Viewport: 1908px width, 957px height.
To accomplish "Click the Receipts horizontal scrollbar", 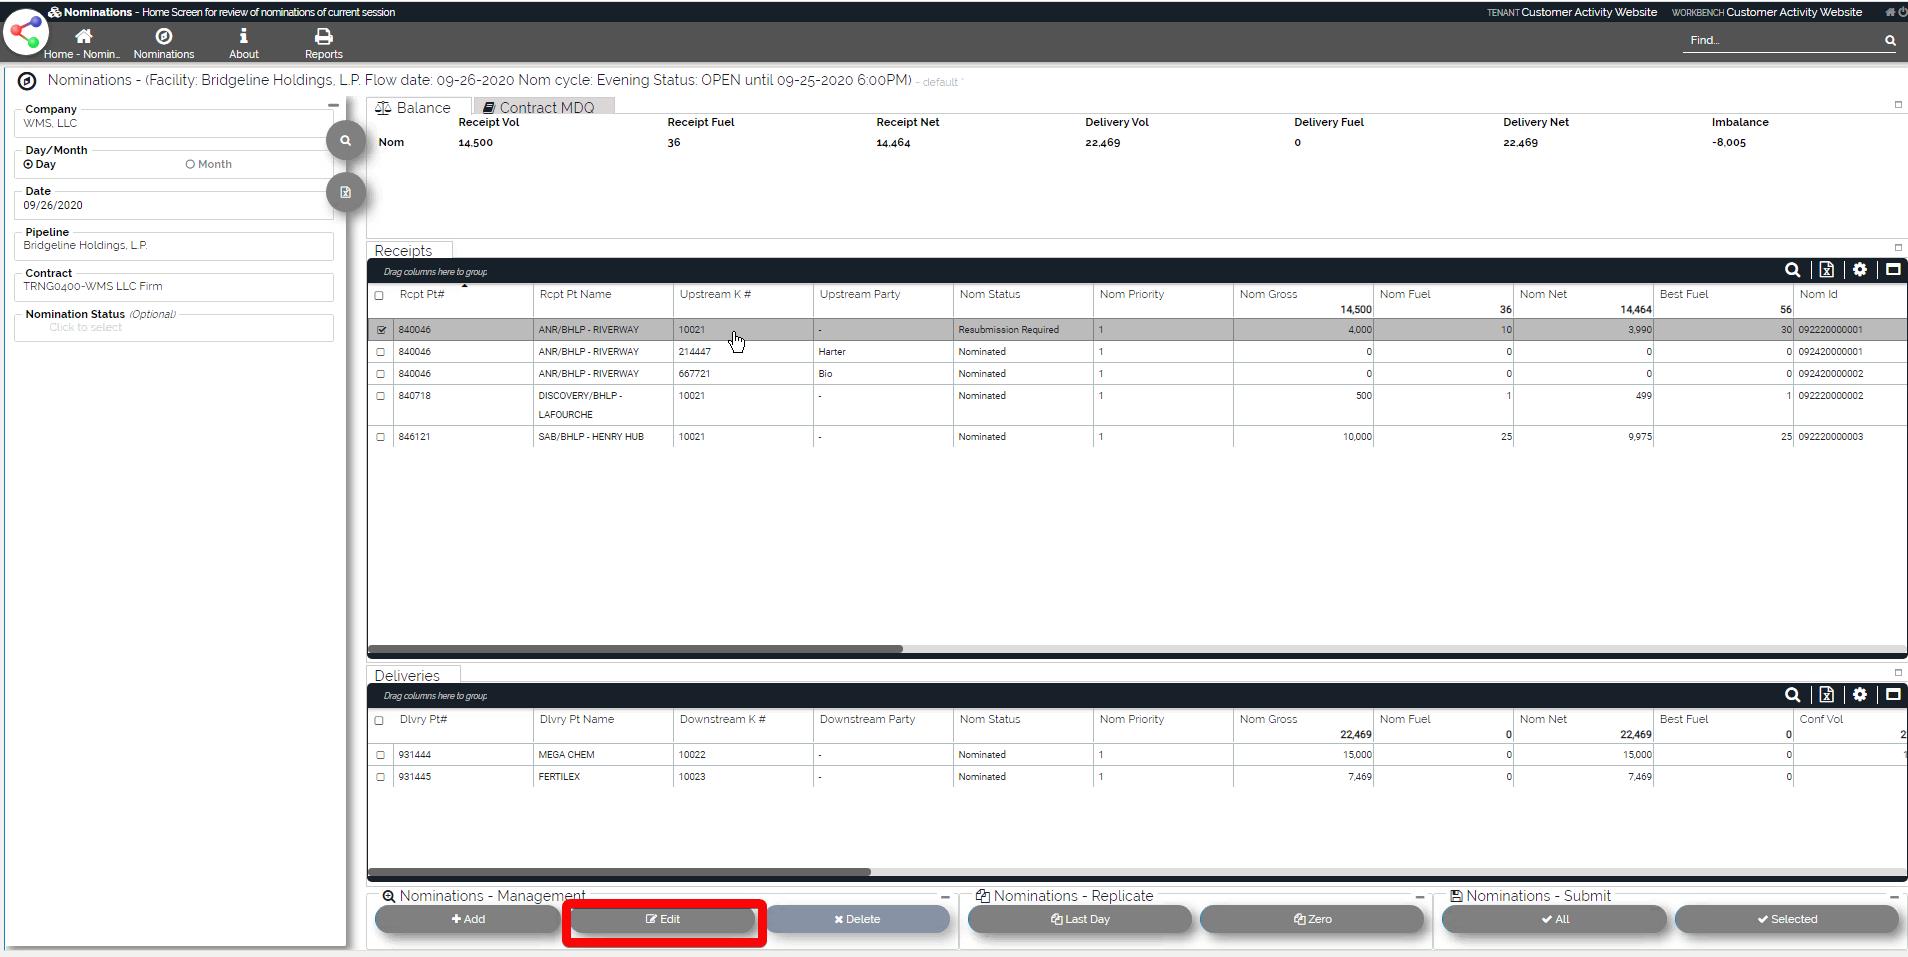I will tap(636, 649).
